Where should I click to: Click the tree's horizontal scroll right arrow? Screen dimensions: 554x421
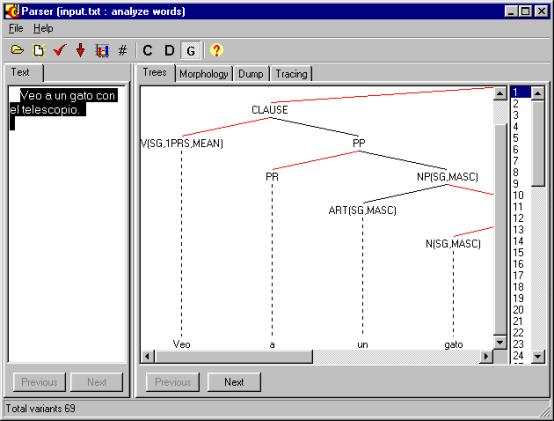pyautogui.click(x=486, y=356)
